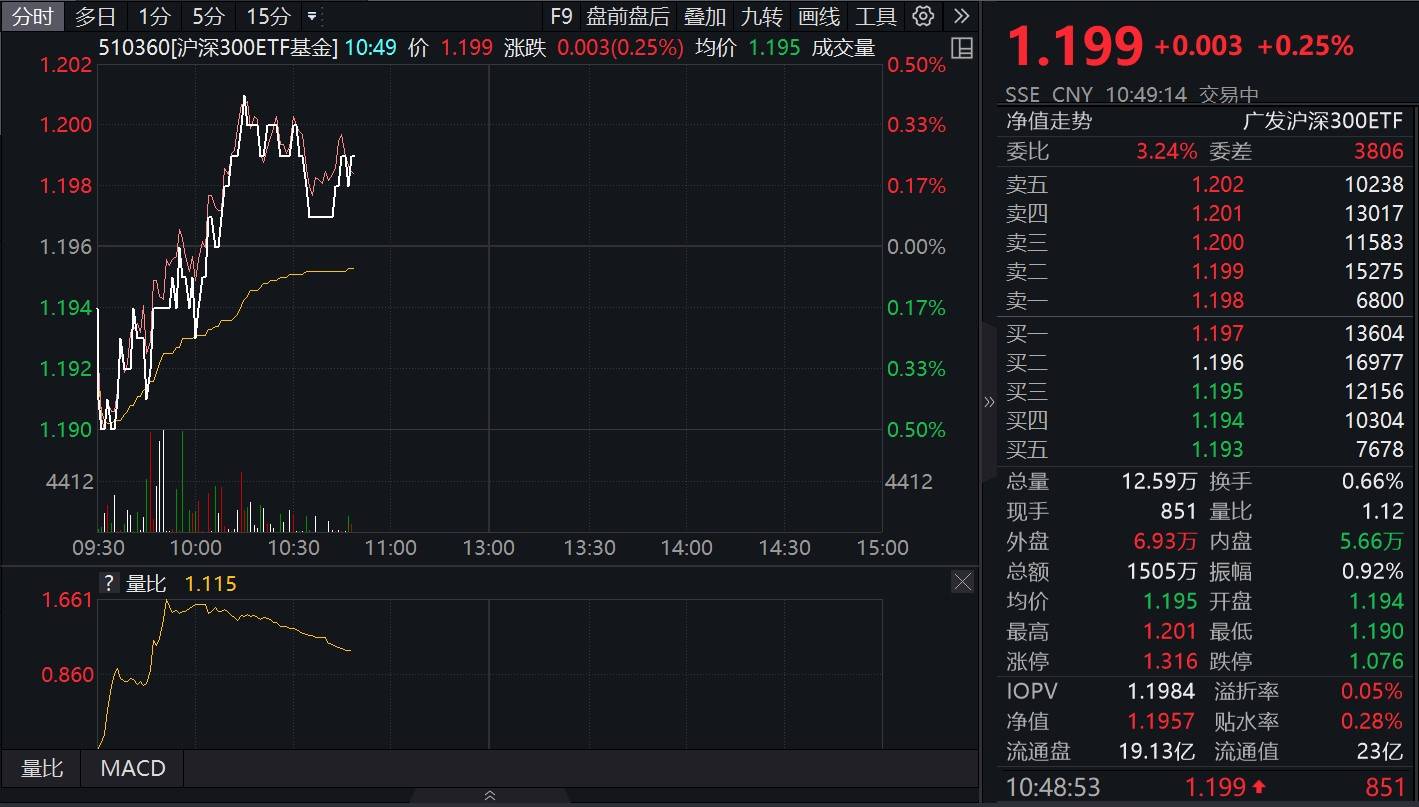Switch to the MACD indicator tab

[131, 768]
